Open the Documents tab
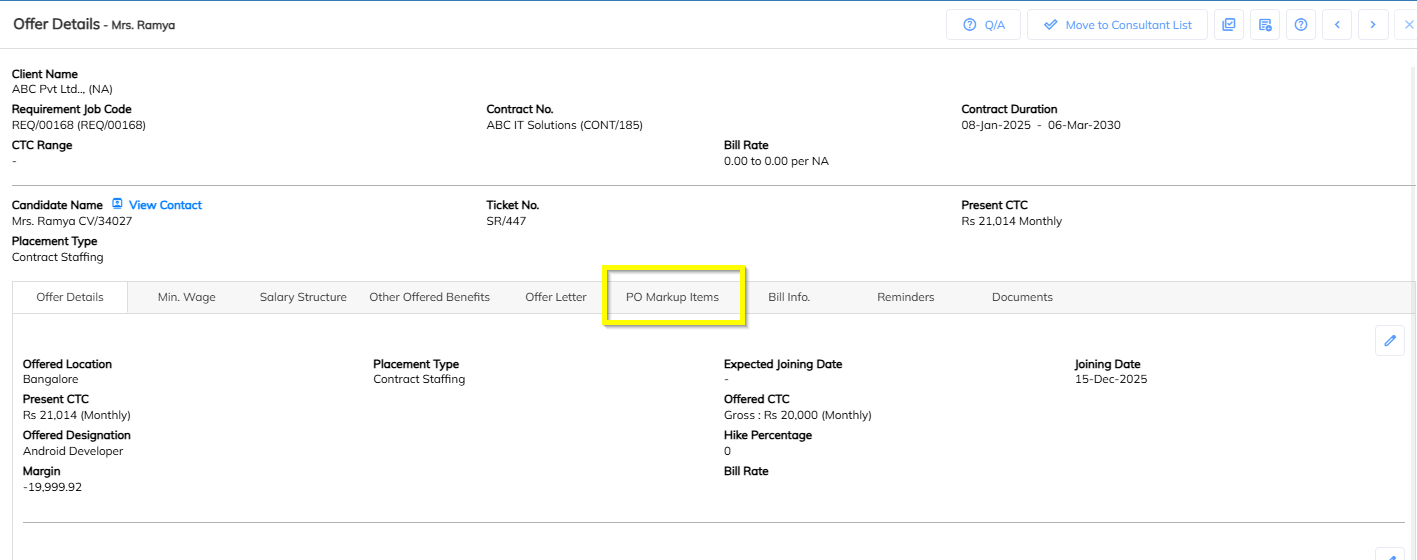The width and height of the screenshot is (1417, 560). (x=1022, y=297)
